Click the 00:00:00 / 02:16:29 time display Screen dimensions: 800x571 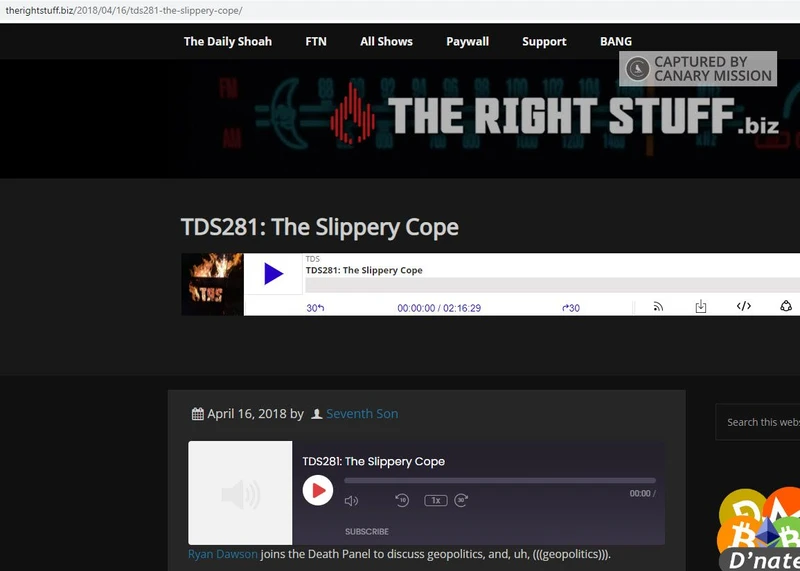pyautogui.click(x=439, y=308)
